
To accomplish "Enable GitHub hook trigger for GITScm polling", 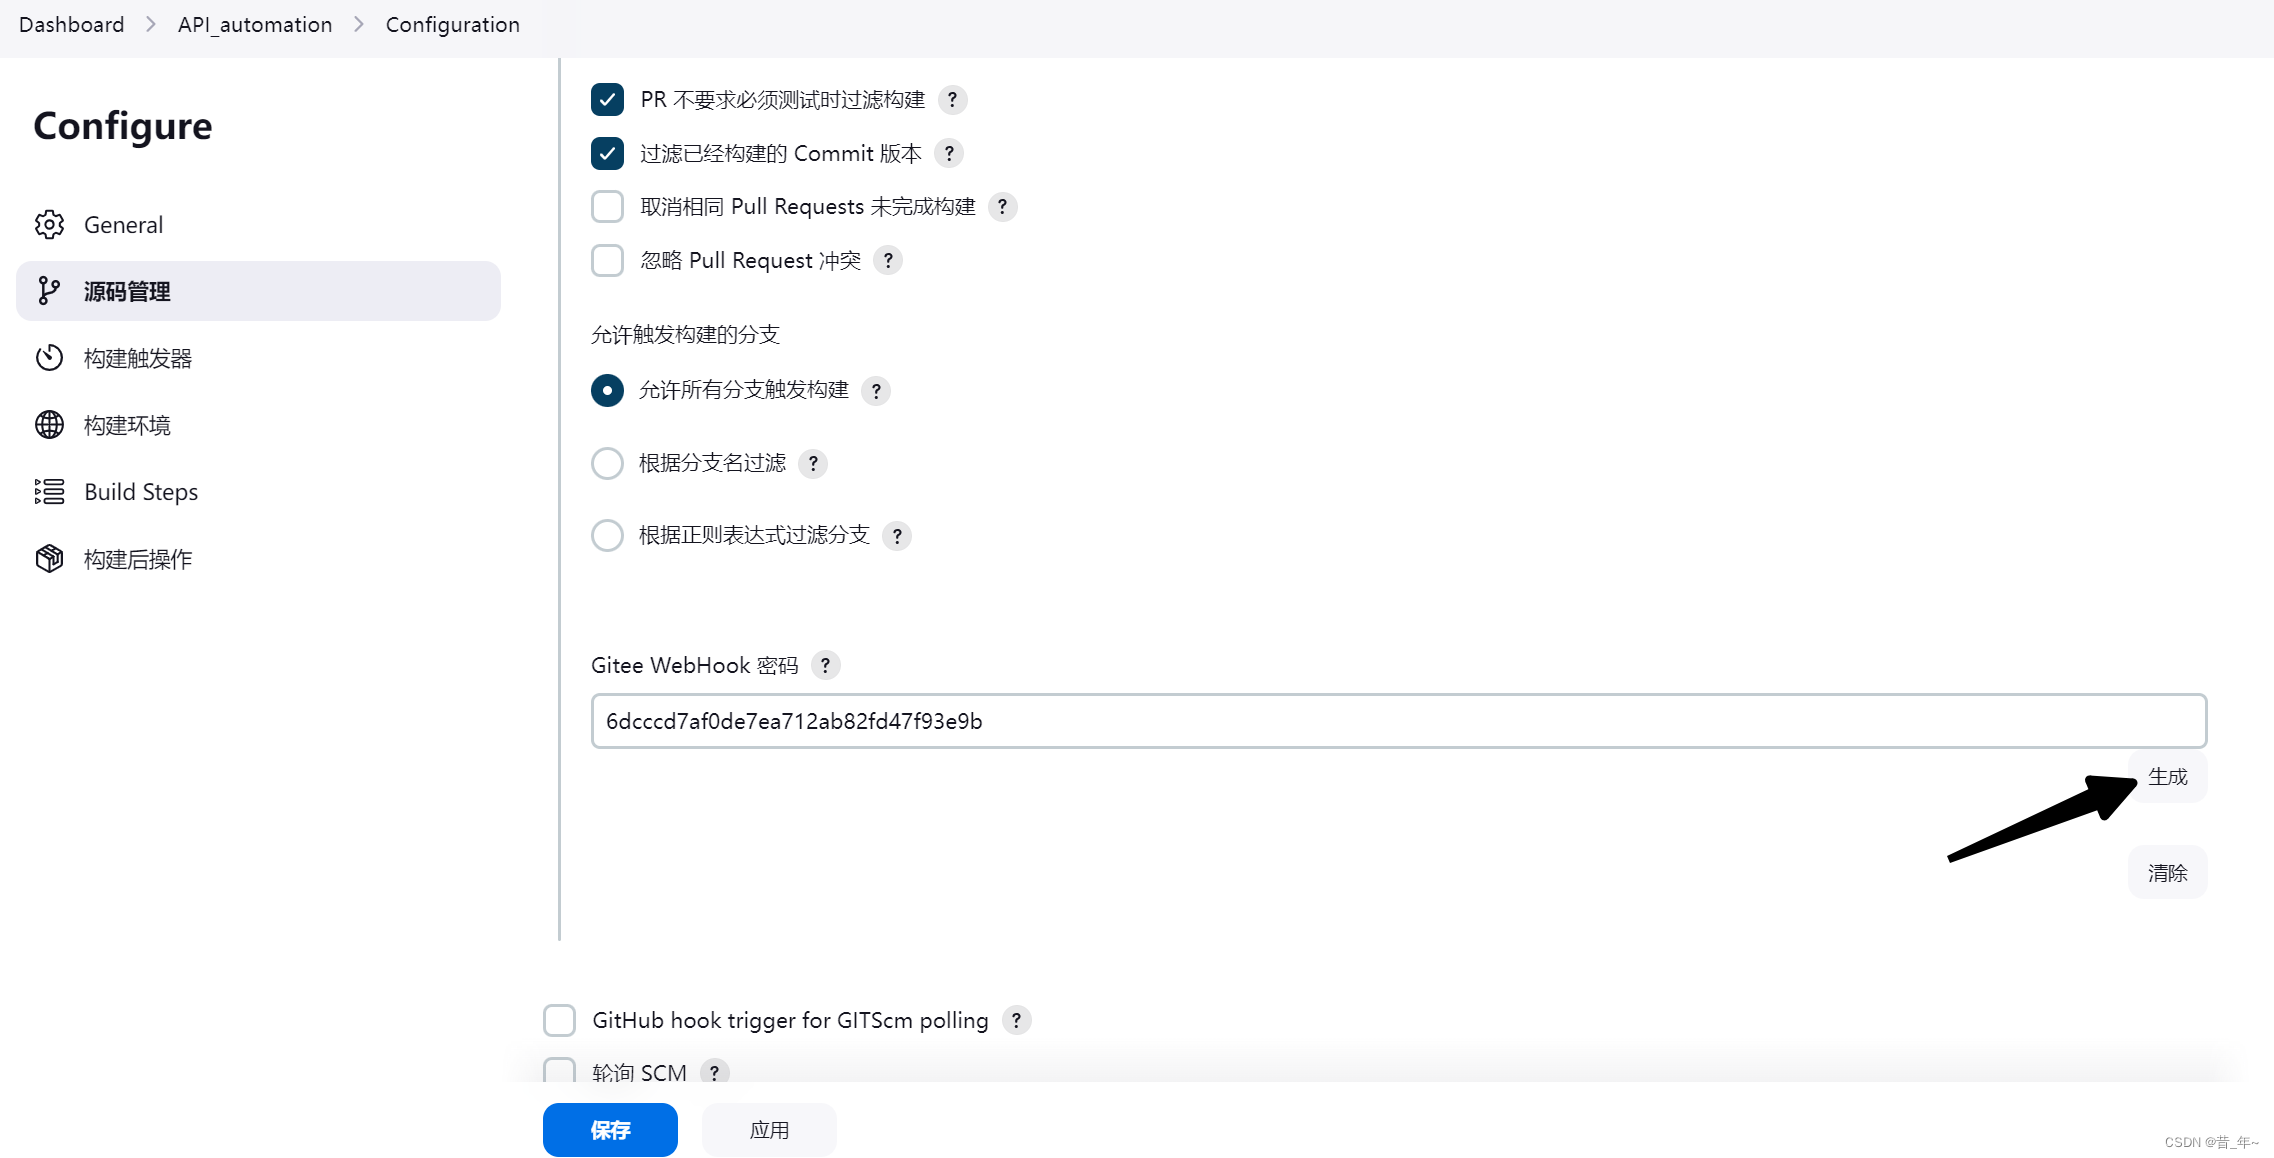I will (x=559, y=1021).
